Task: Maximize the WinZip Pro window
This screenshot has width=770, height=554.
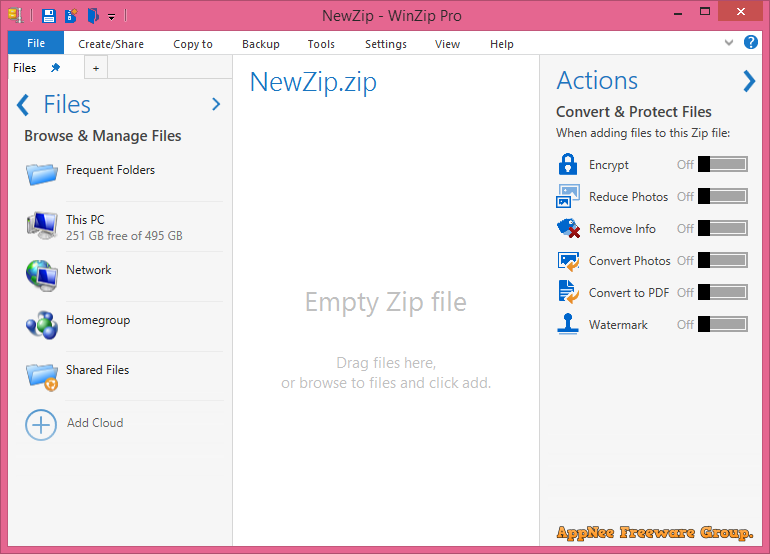Action: pos(705,12)
